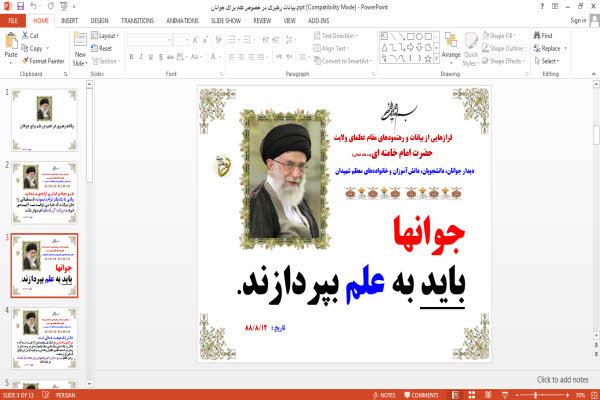Image resolution: width=600 pixels, height=400 pixels.
Task: Reset the slide with the Reset command
Action: point(101,48)
